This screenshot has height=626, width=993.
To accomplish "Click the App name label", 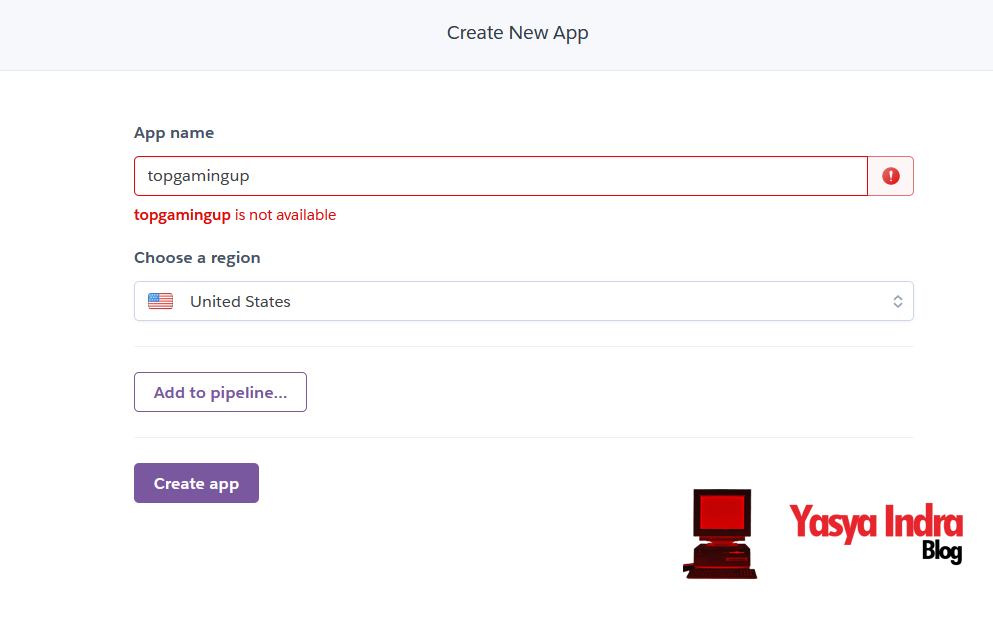I will point(174,133).
